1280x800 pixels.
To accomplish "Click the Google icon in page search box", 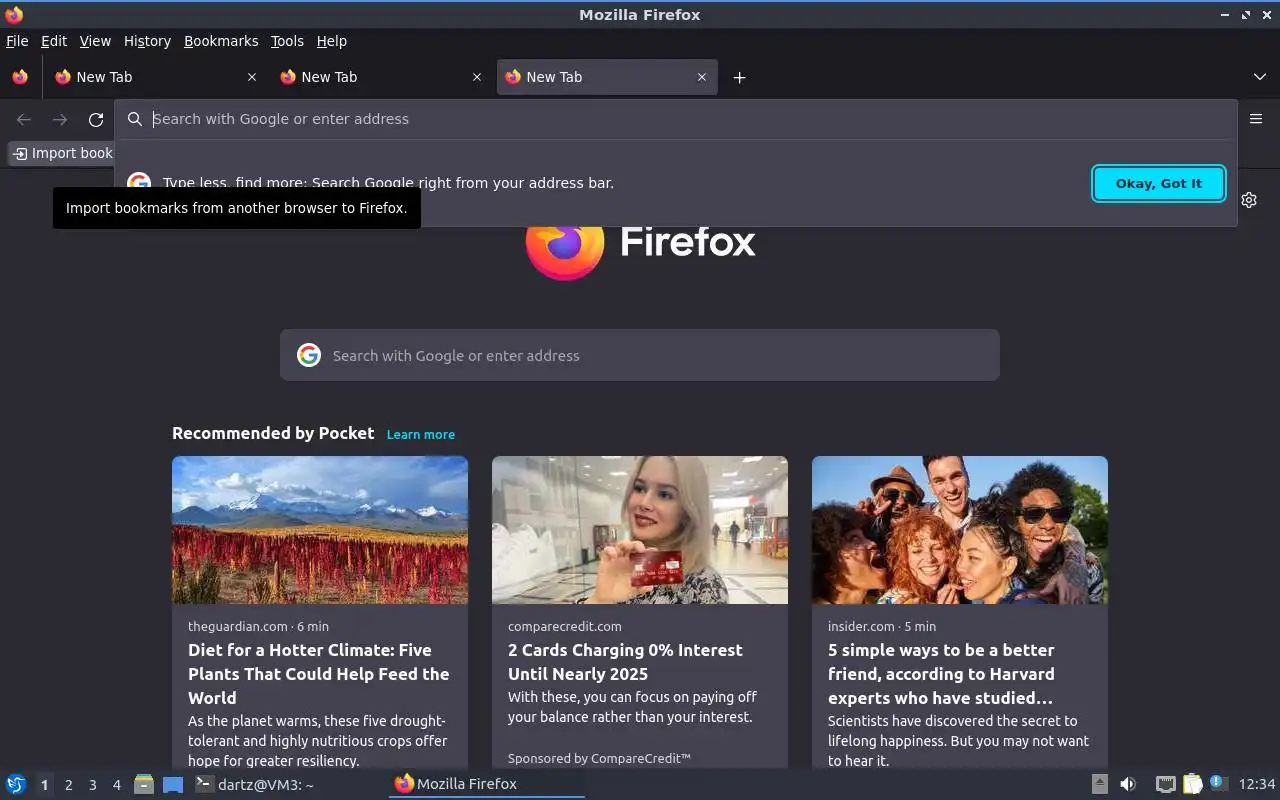I will 309,355.
